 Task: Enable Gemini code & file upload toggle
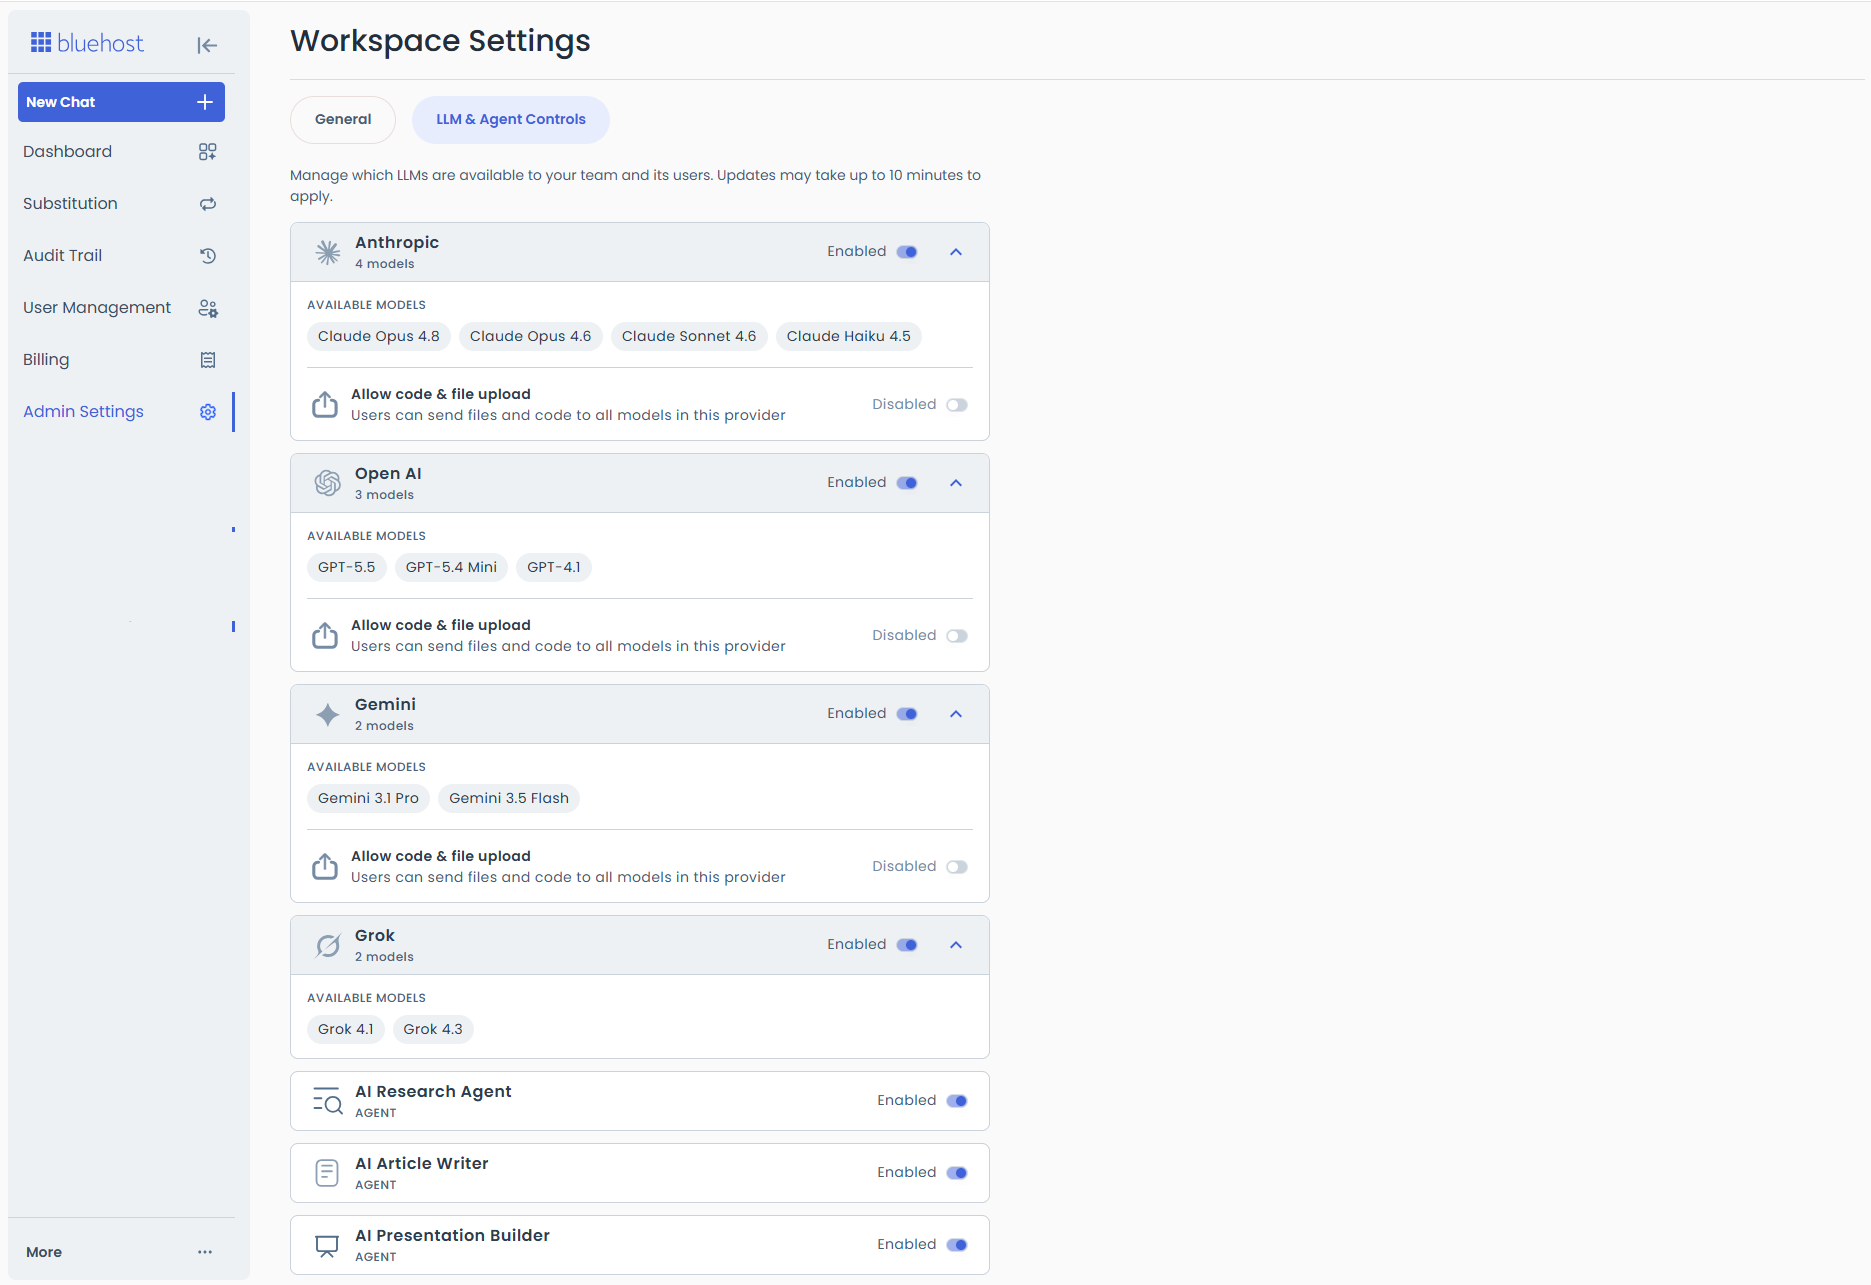957,867
